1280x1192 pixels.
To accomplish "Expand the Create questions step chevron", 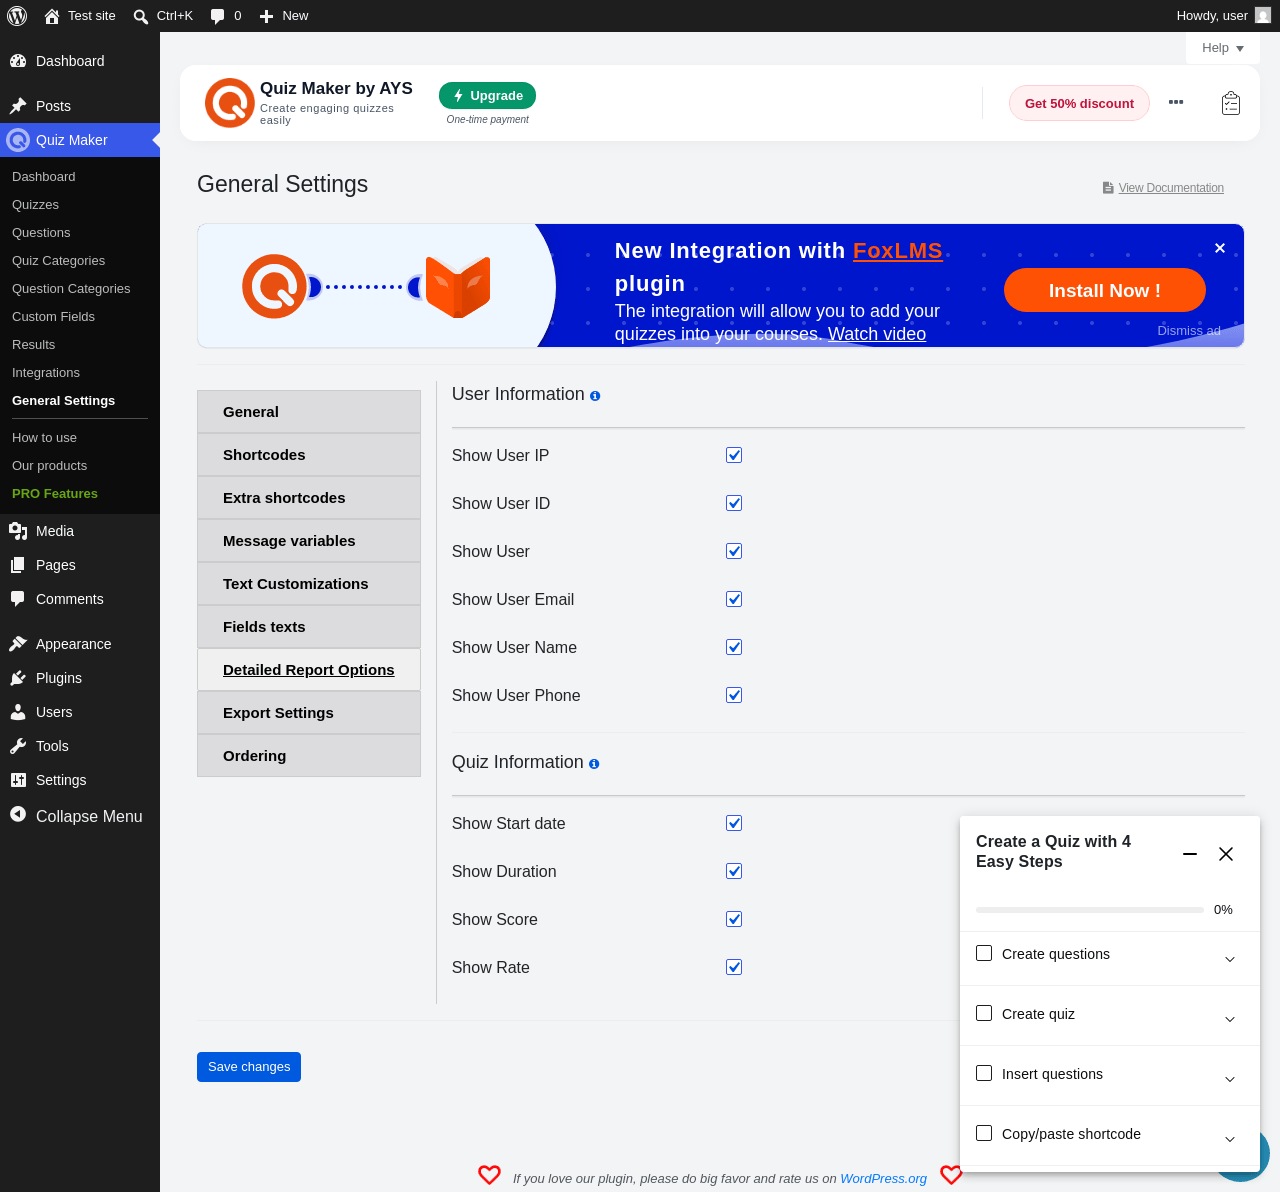I will pos(1230,959).
